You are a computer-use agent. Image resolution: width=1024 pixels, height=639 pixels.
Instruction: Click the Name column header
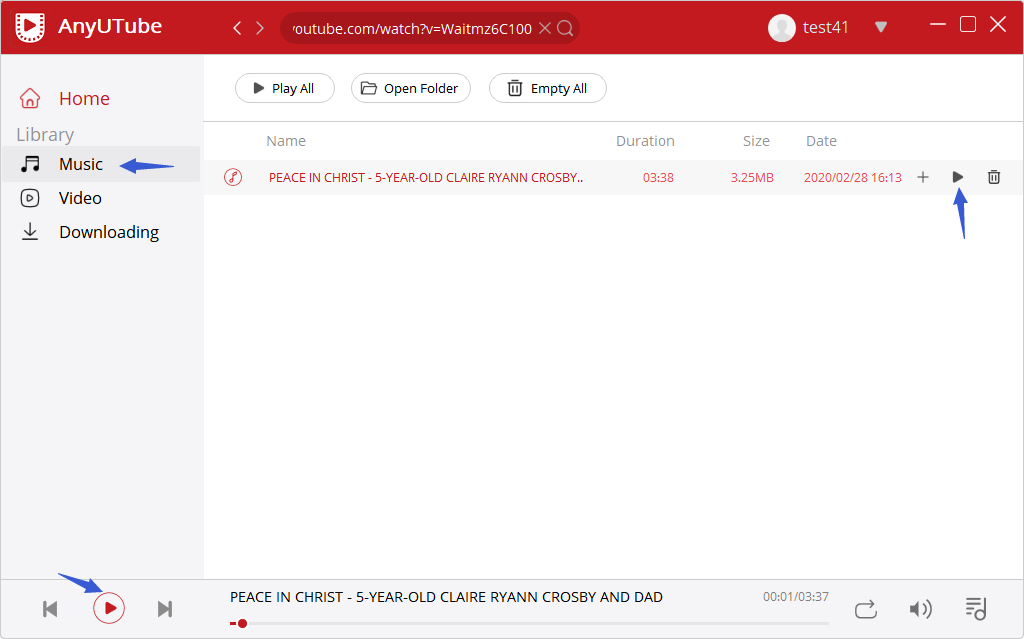point(286,141)
